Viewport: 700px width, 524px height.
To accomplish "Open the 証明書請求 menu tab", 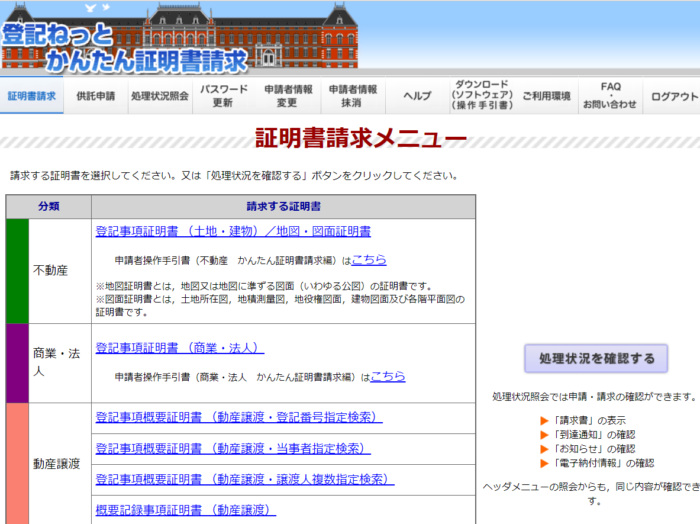I will (x=32, y=97).
